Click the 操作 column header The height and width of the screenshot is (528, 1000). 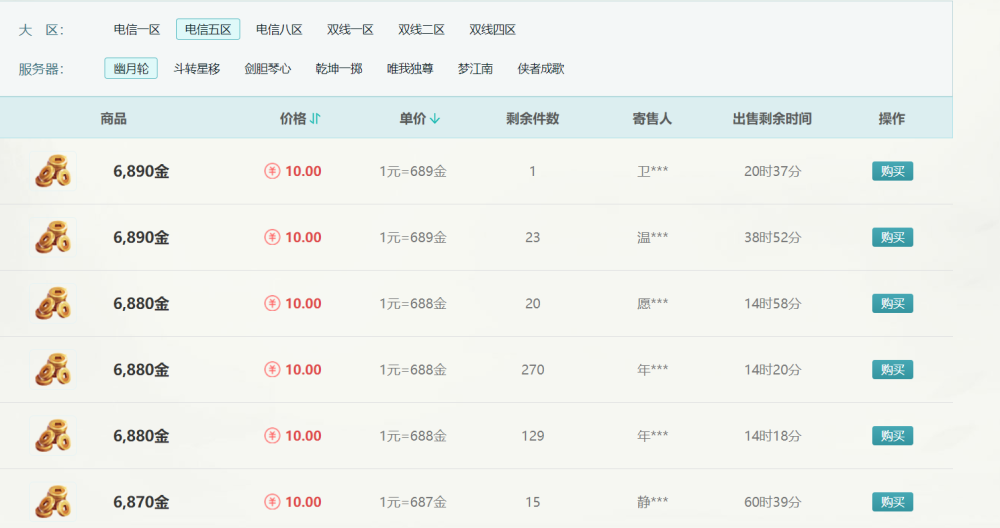[x=892, y=119]
